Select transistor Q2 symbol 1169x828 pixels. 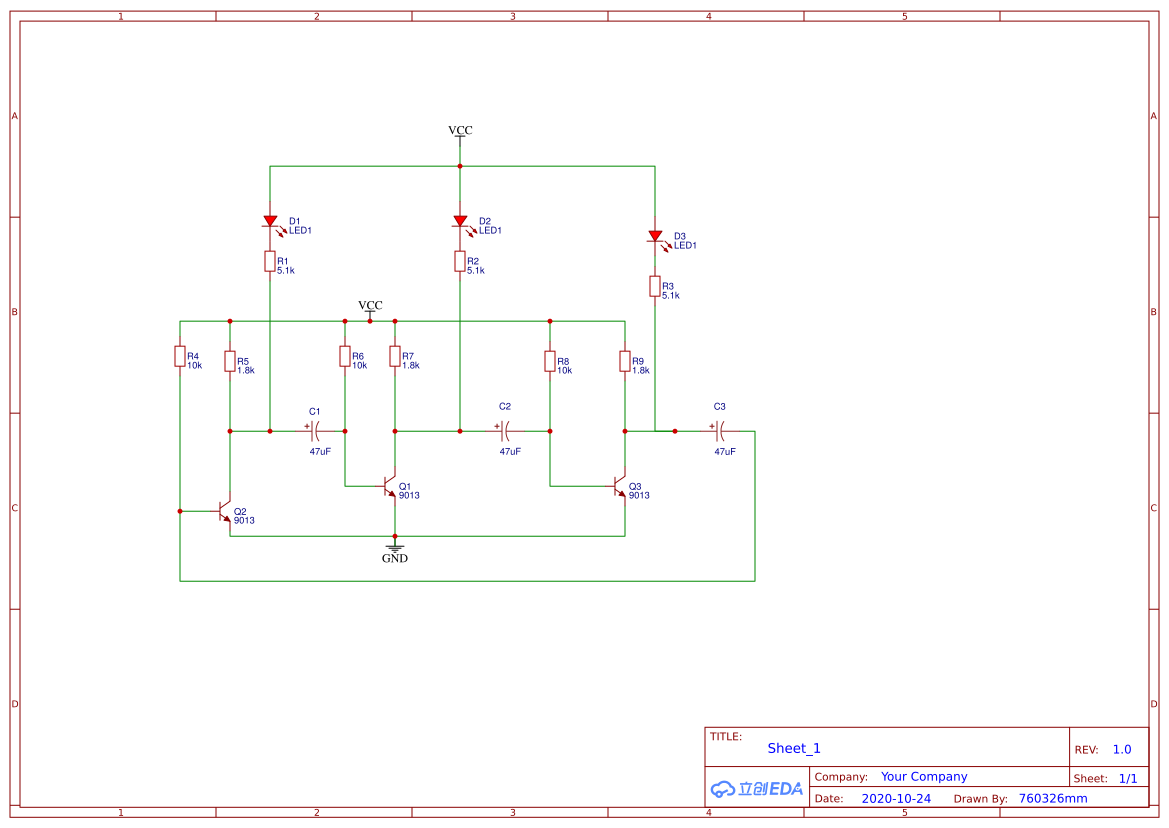click(224, 511)
